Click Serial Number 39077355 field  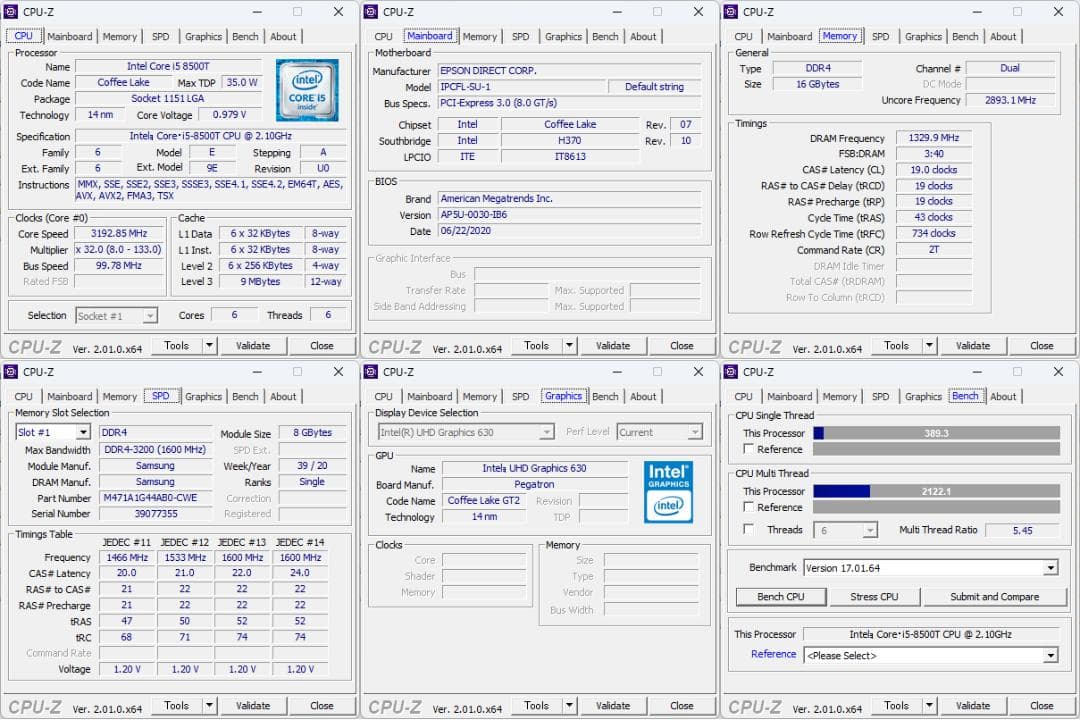156,513
